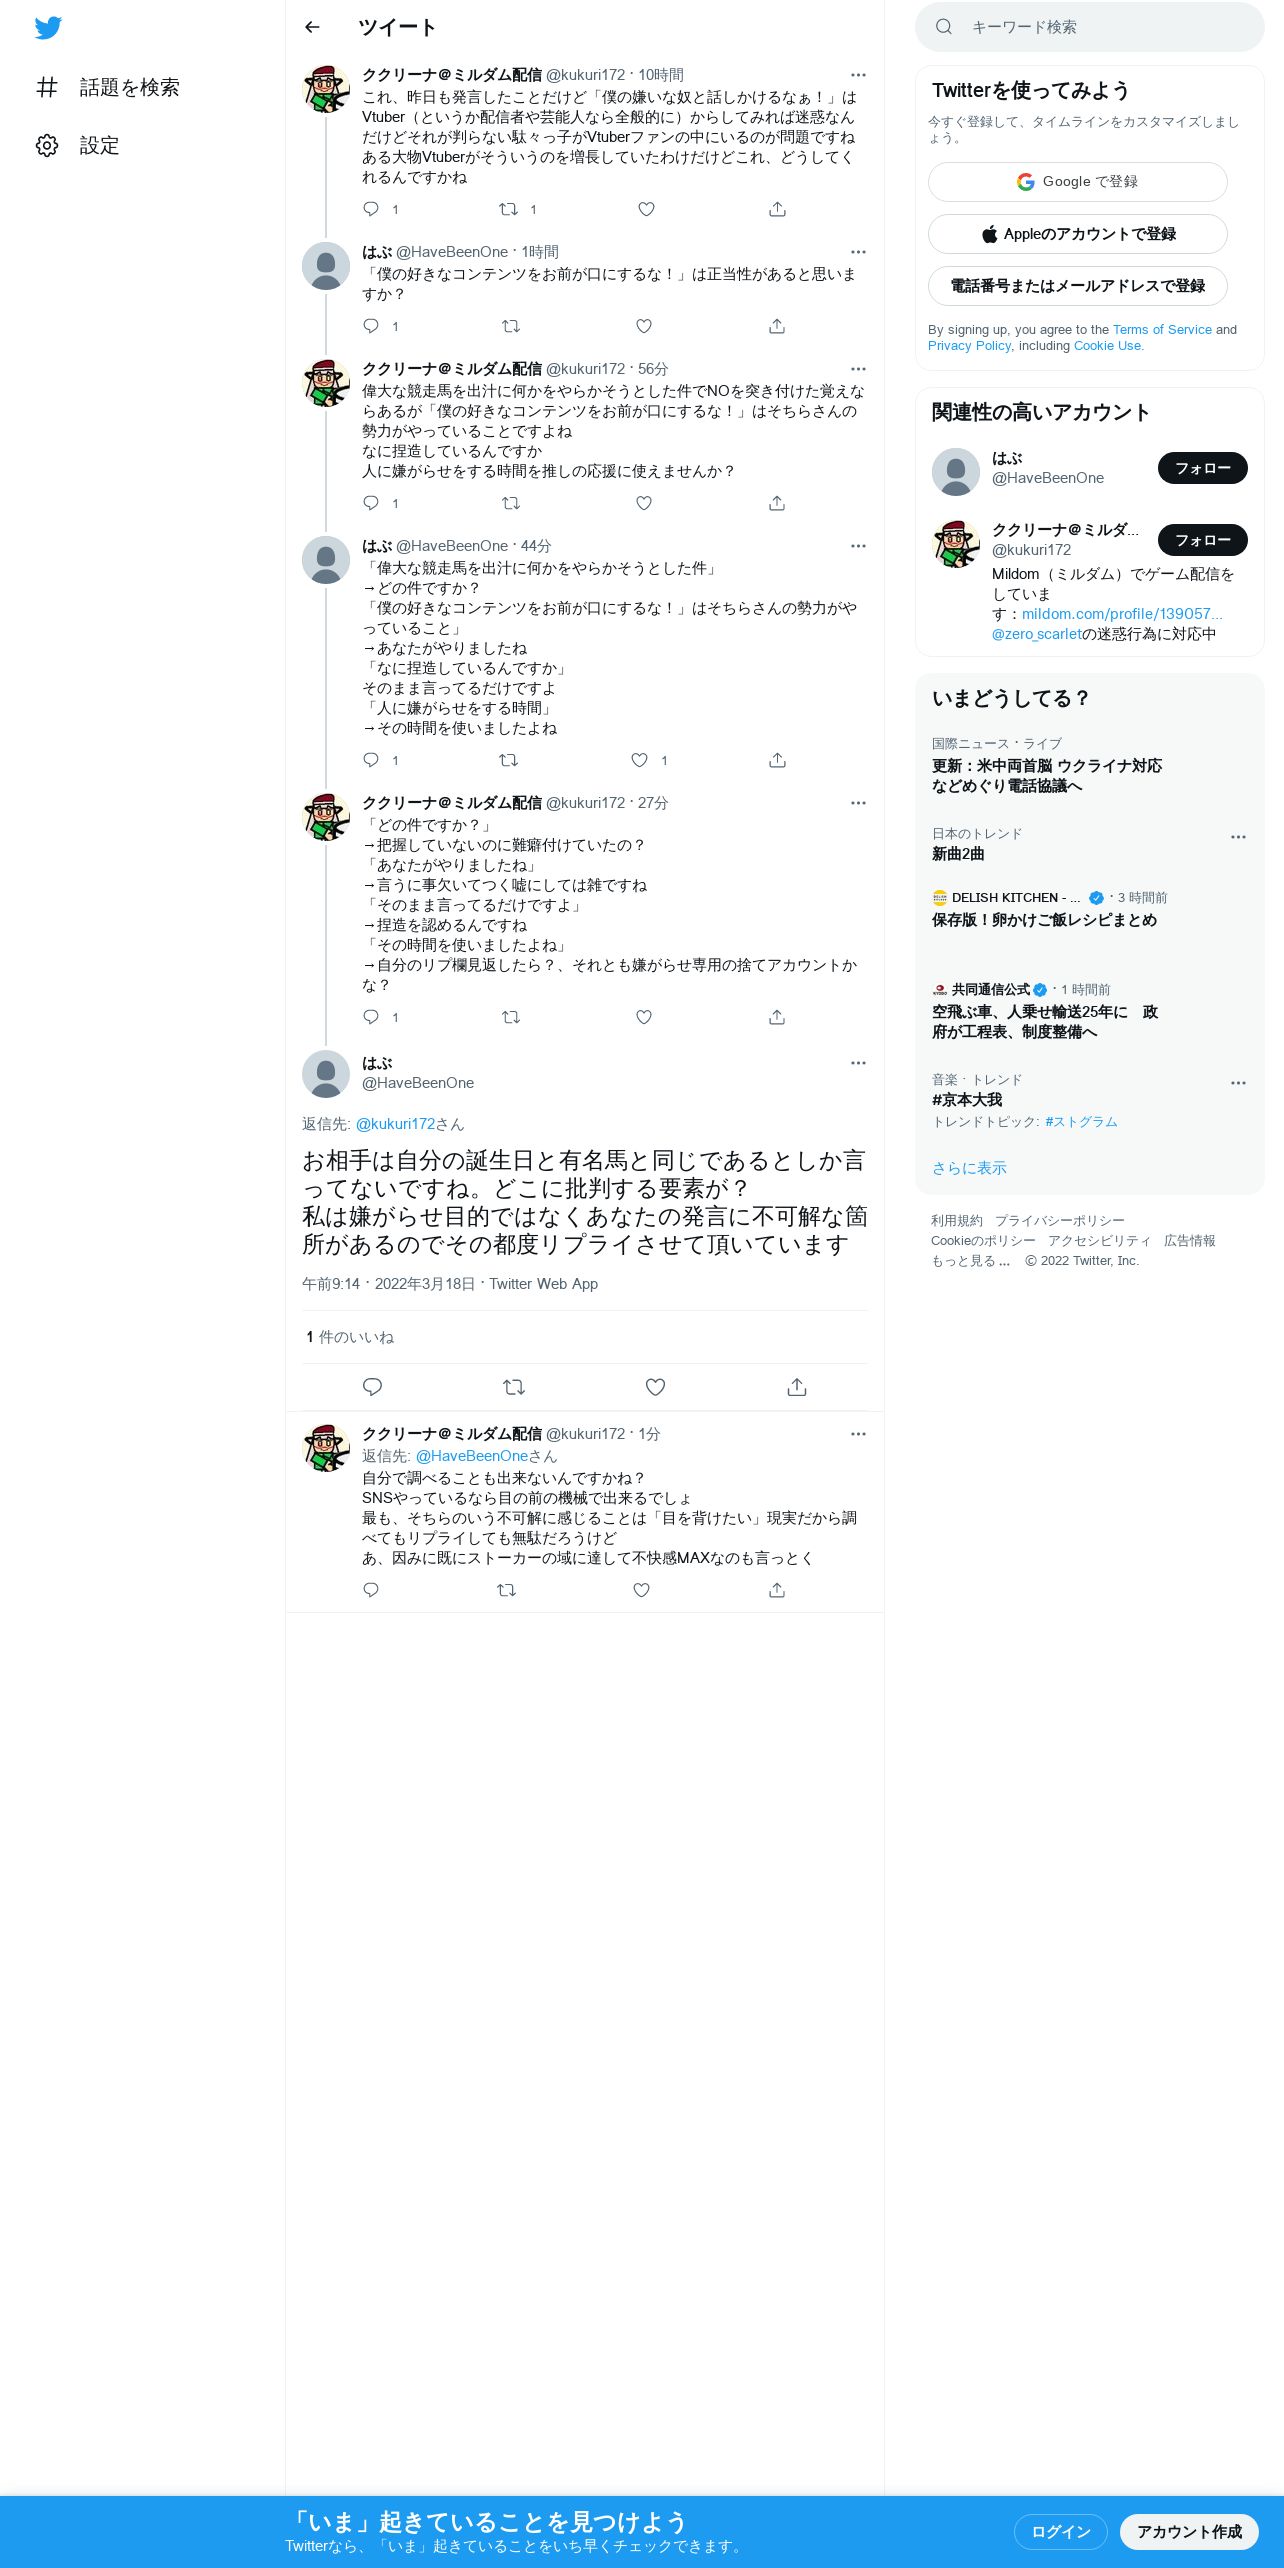Open more options on the first kukuri172 tweet
This screenshot has height=2568, width=1284.
858,75
